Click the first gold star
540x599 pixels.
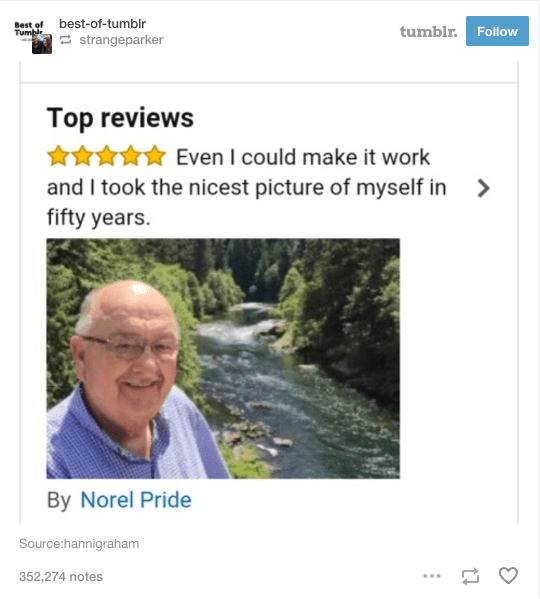(59, 156)
